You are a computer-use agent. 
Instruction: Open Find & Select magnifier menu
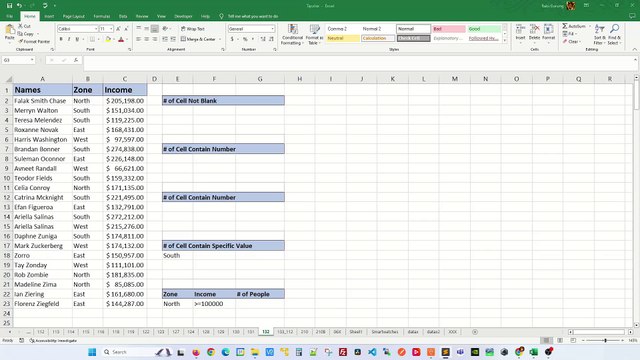tap(614, 34)
